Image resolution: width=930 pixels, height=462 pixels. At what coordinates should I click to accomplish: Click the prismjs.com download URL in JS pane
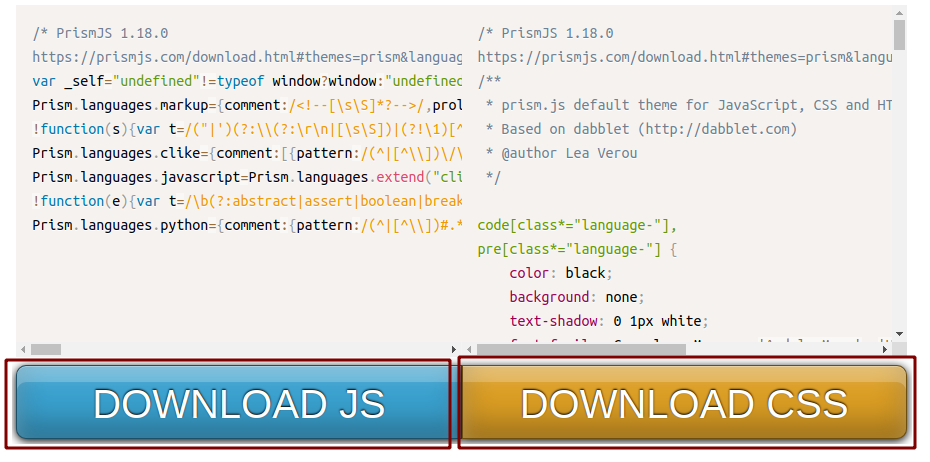247,57
